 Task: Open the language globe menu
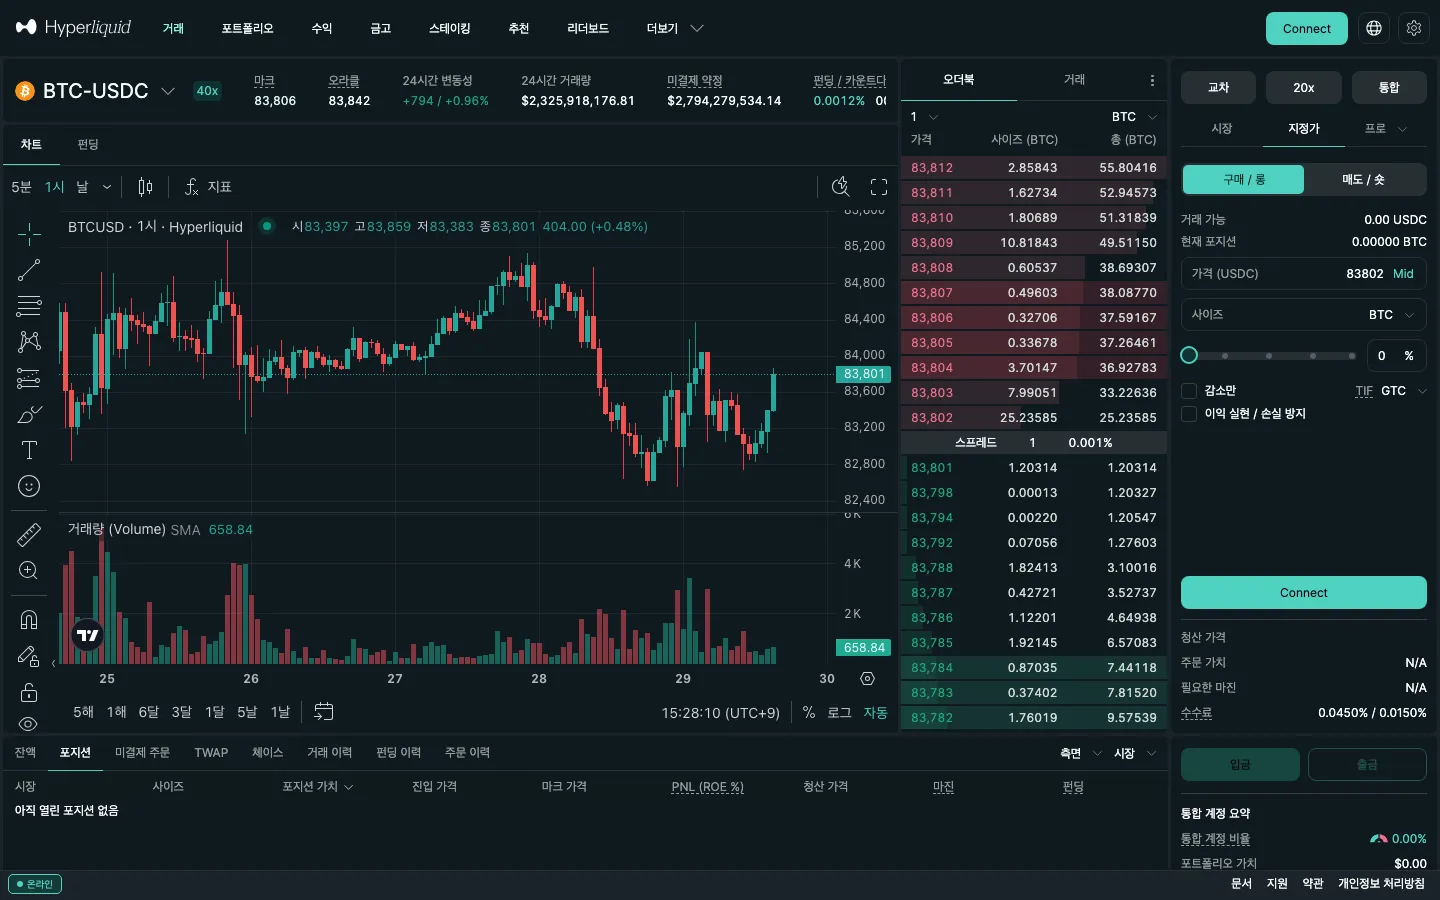click(x=1374, y=28)
